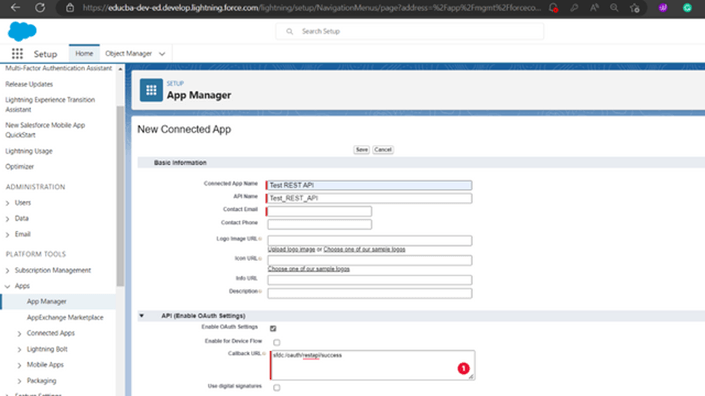Click the info icon beside Logo Image URL

[260, 239]
